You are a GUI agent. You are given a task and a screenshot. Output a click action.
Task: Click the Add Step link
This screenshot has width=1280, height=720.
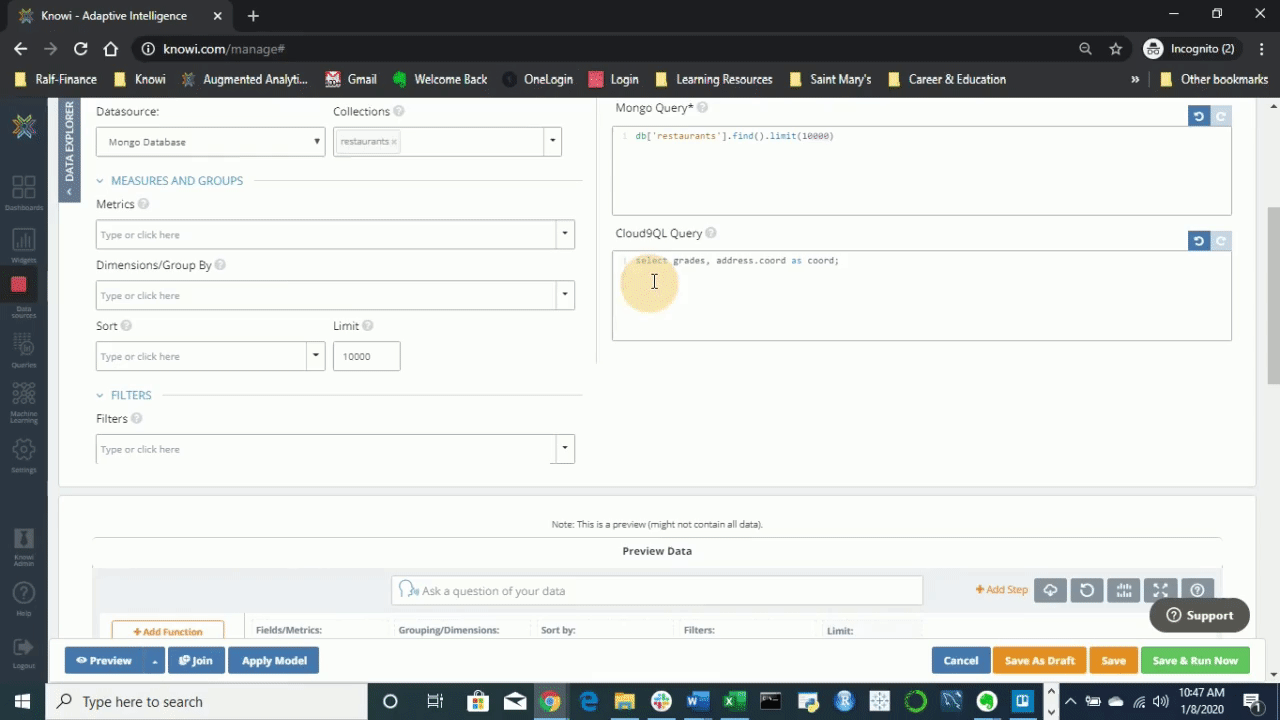tap(1002, 590)
